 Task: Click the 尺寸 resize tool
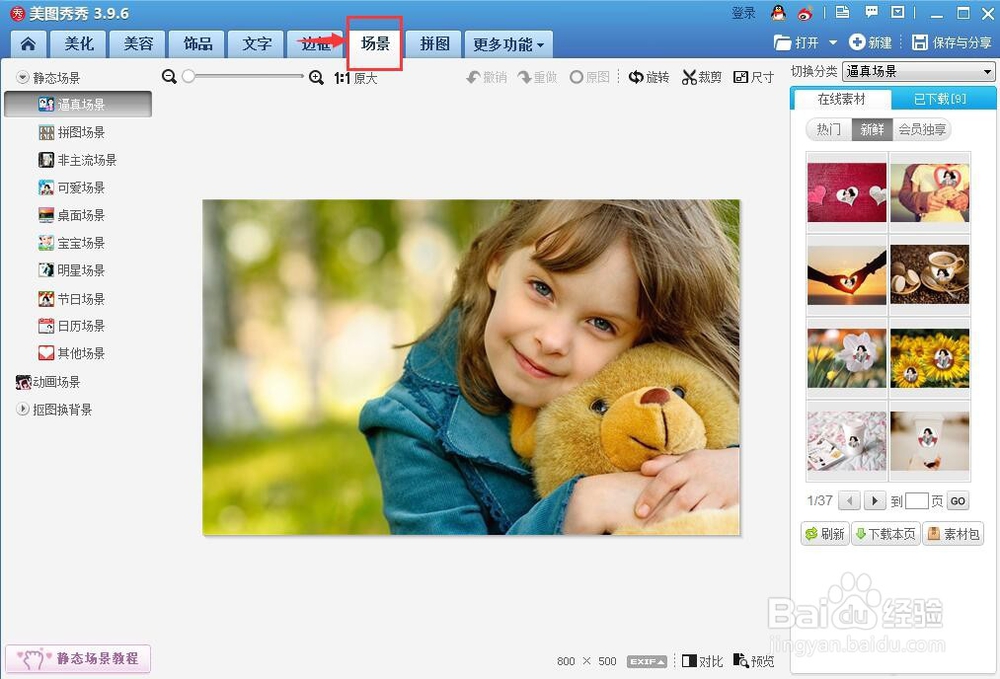754,77
